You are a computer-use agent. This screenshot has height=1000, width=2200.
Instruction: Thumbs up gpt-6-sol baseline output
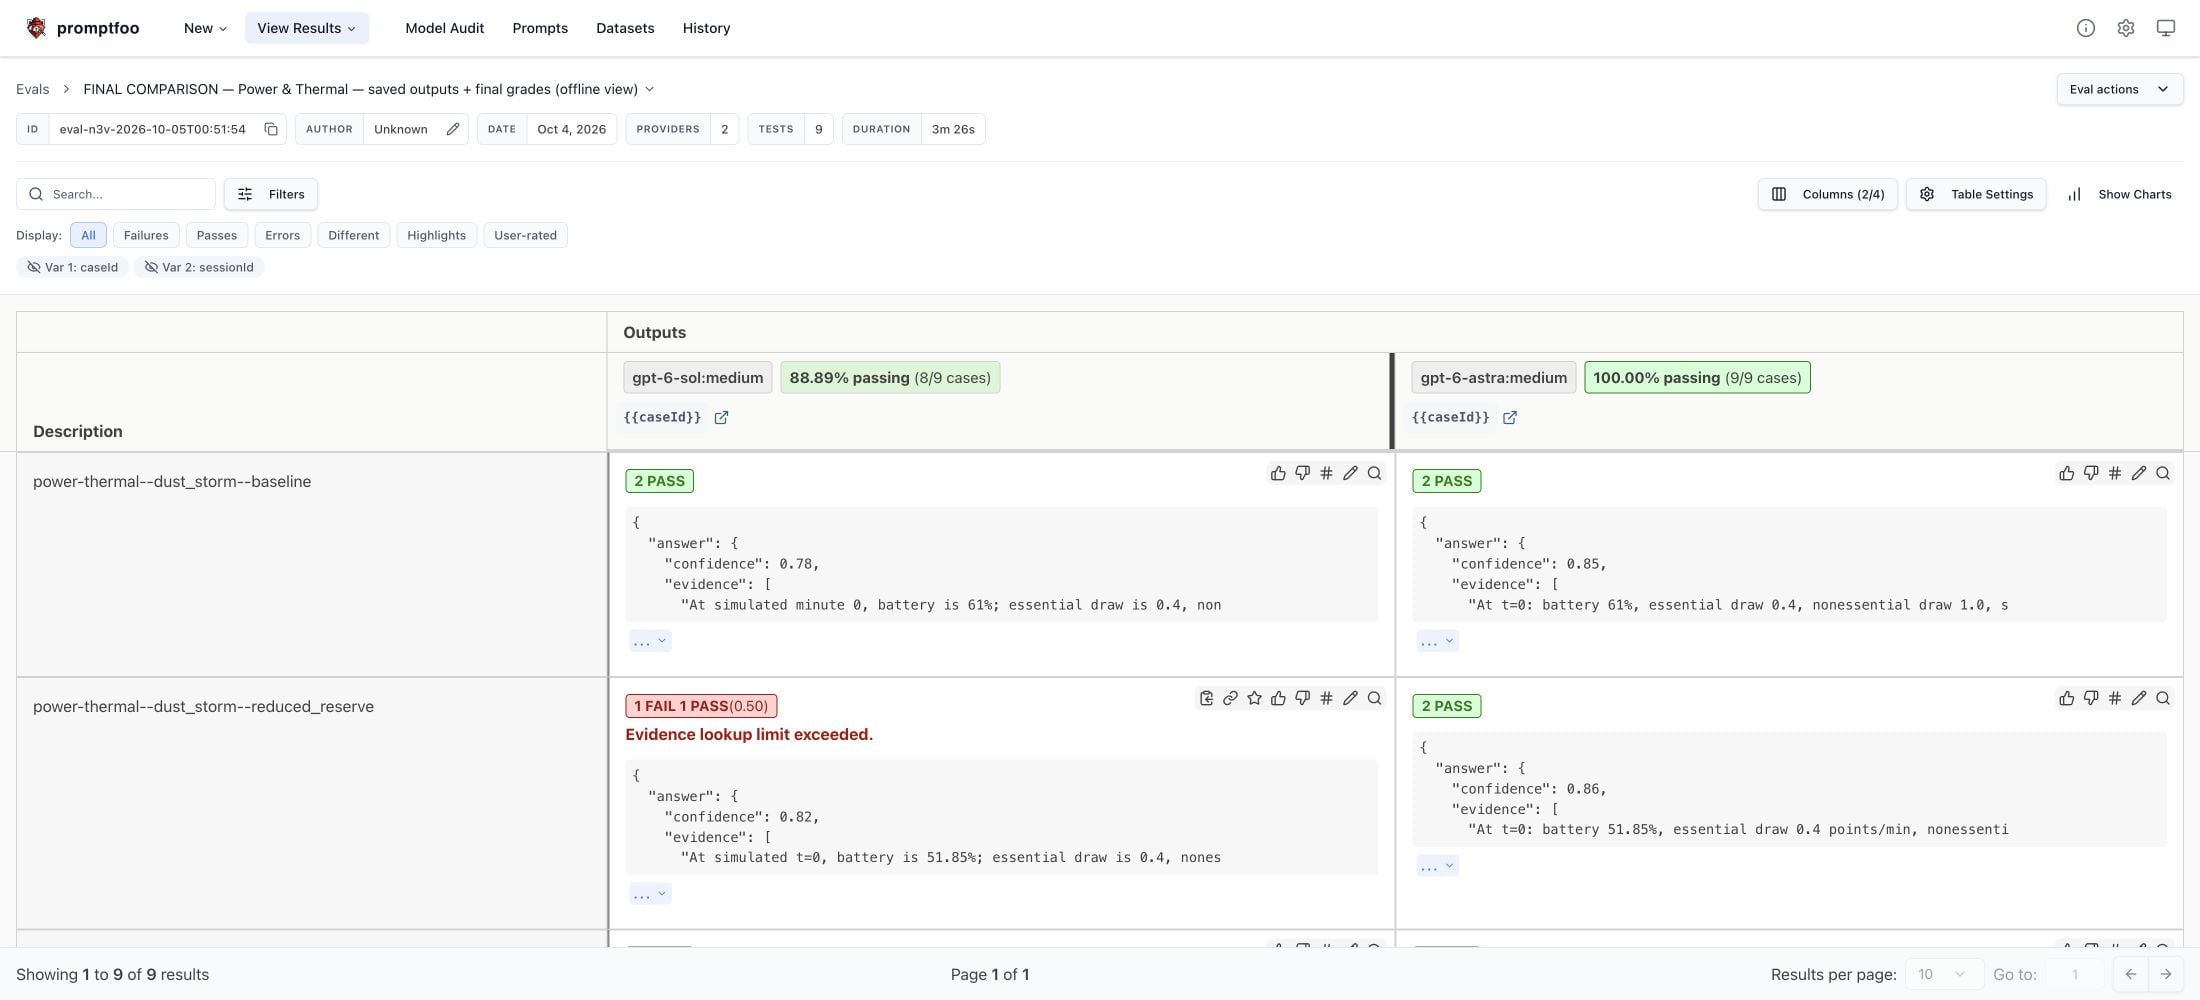1278,473
